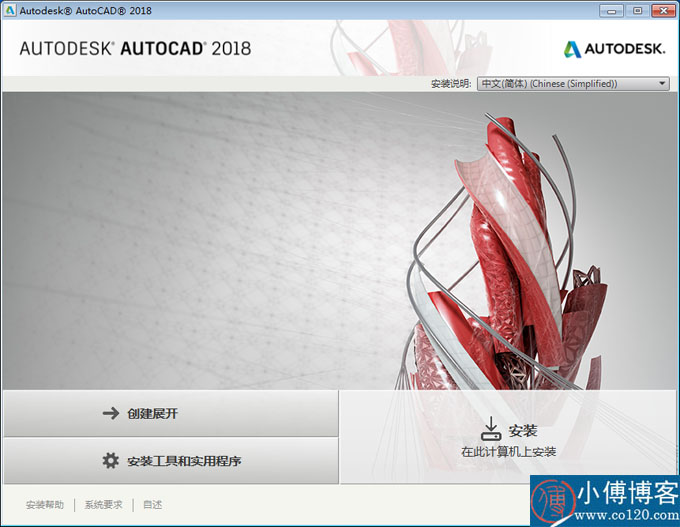Click the www.co120.com watermark URL
The width and height of the screenshot is (680, 527).
click(x=628, y=514)
